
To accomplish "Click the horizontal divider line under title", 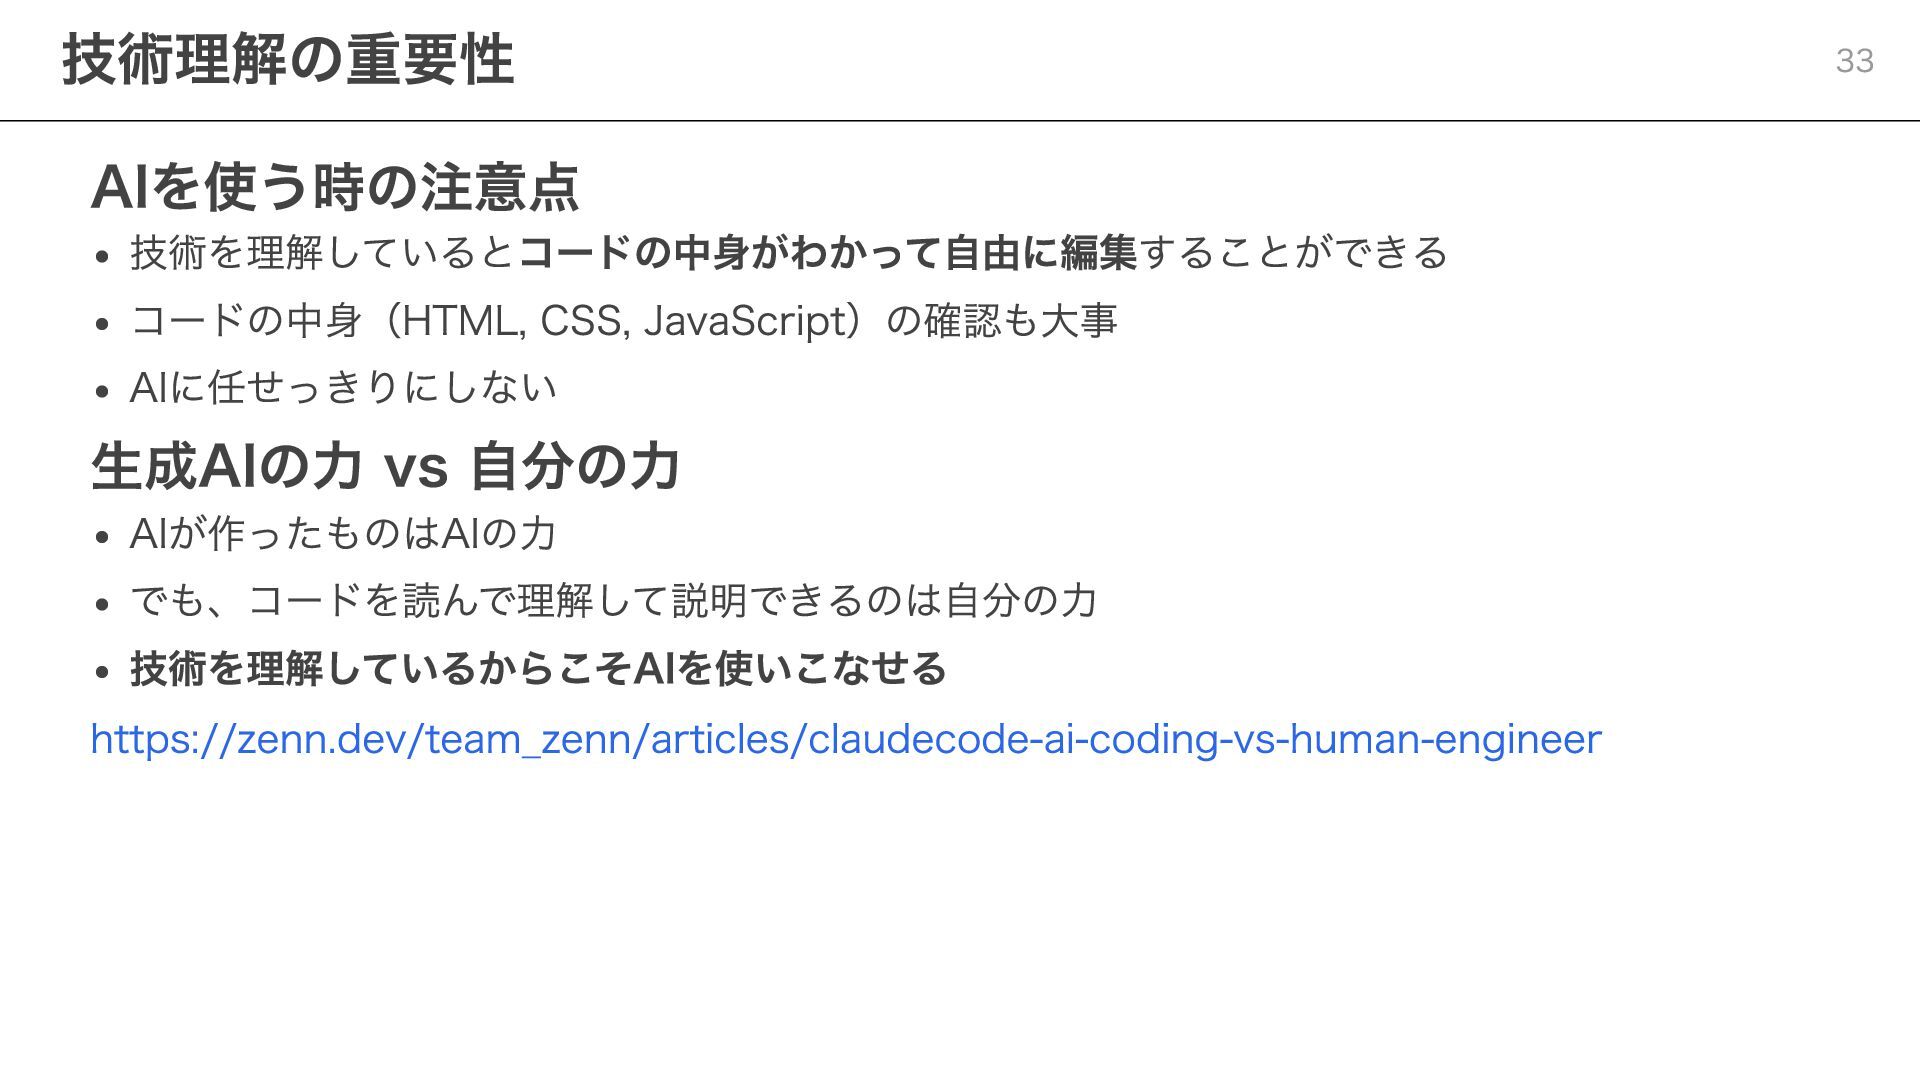I will tap(960, 120).
